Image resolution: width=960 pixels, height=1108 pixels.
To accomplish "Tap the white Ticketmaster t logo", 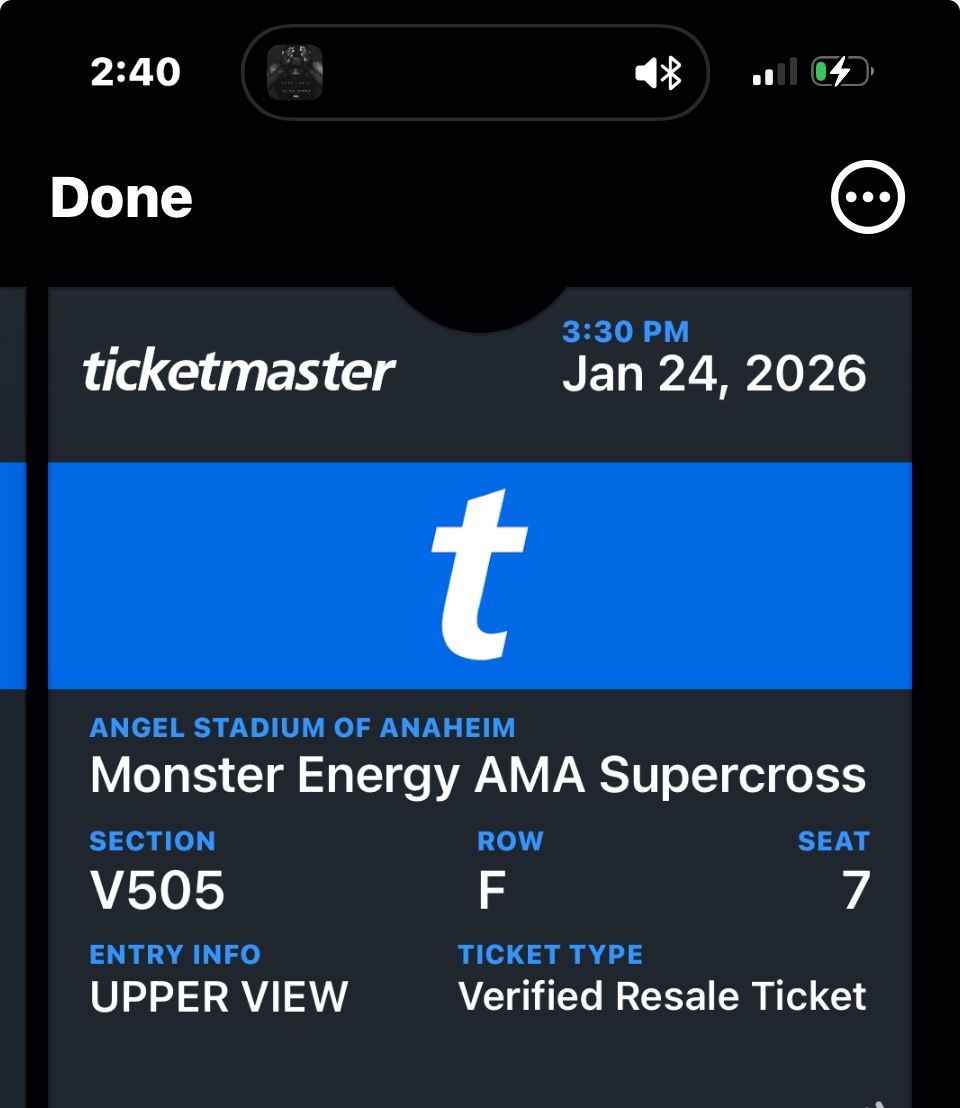I will (x=479, y=575).
